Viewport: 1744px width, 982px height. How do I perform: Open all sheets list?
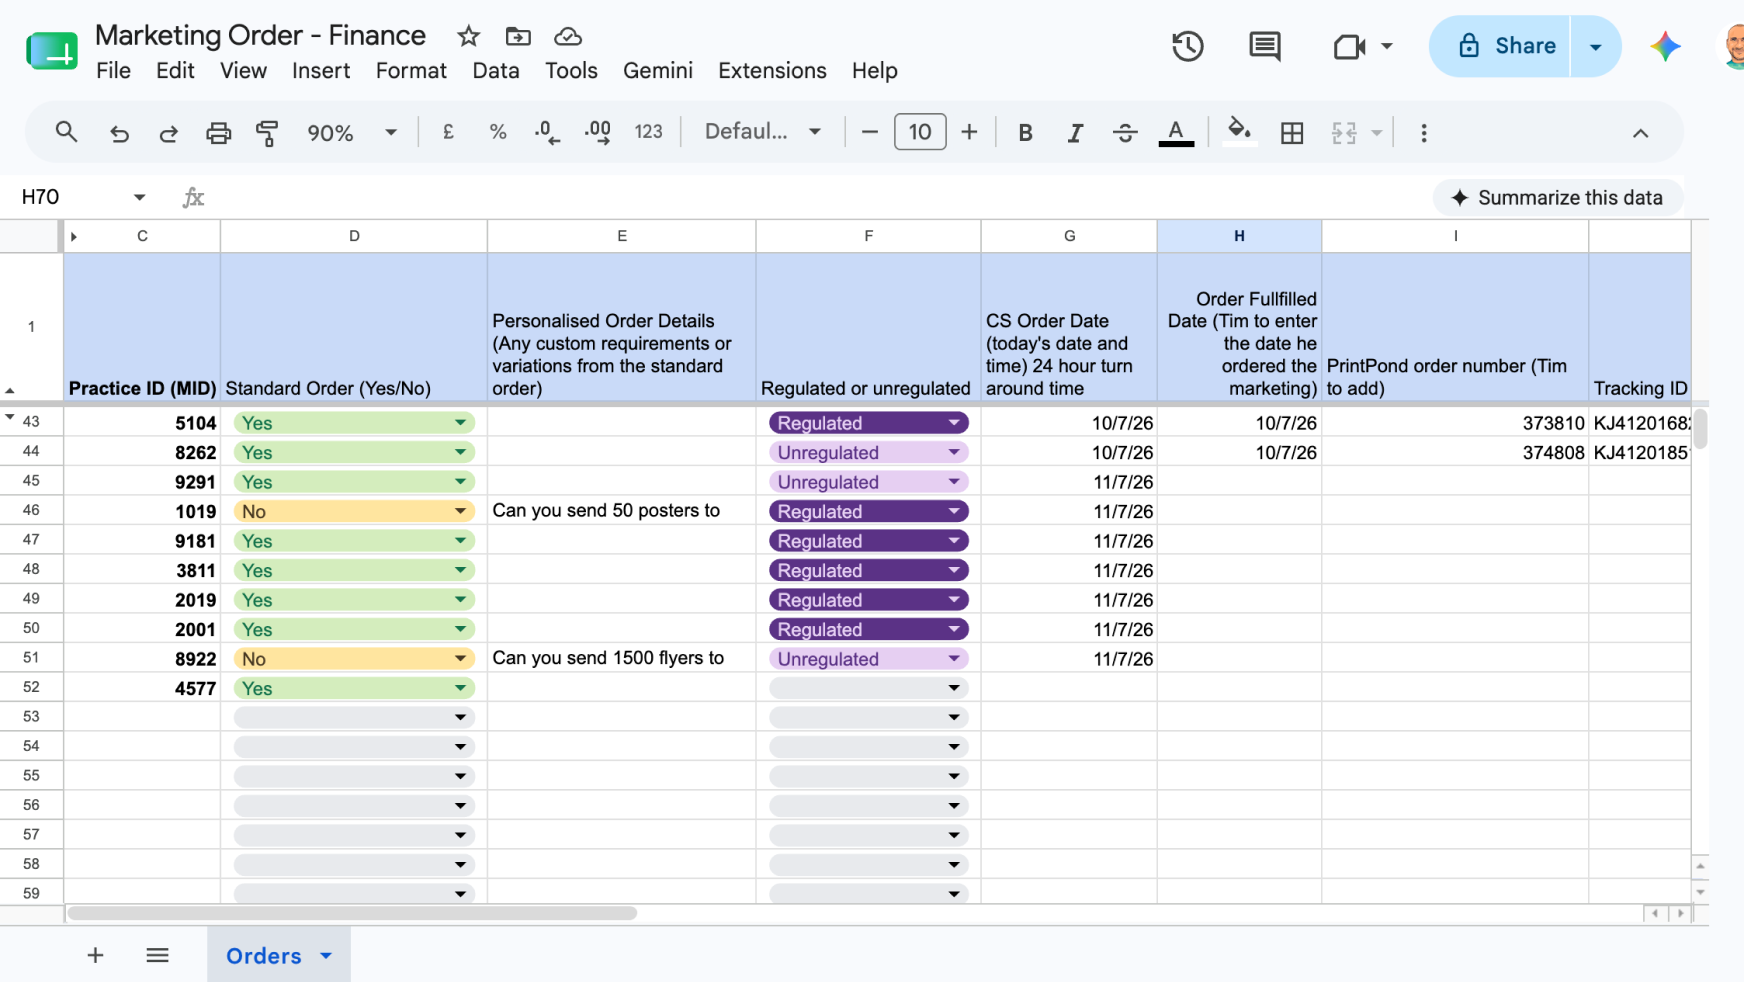tap(157, 955)
